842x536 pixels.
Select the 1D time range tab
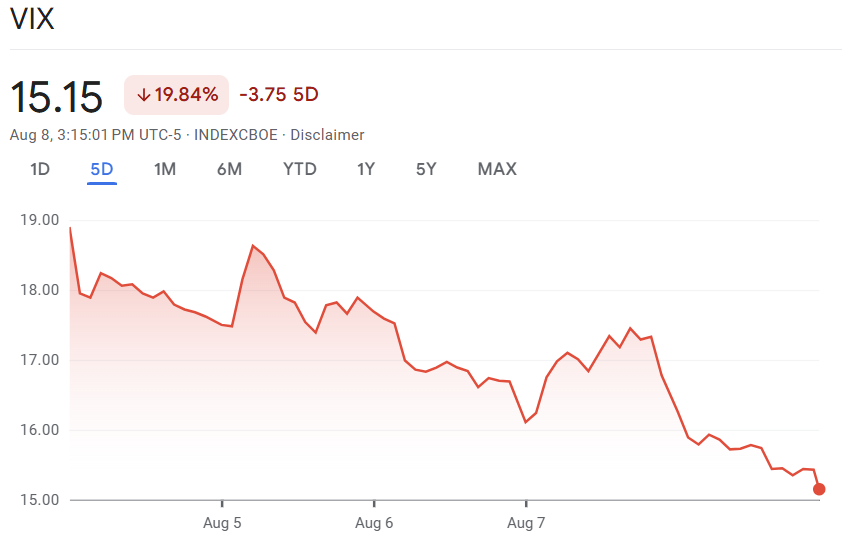tap(40, 169)
